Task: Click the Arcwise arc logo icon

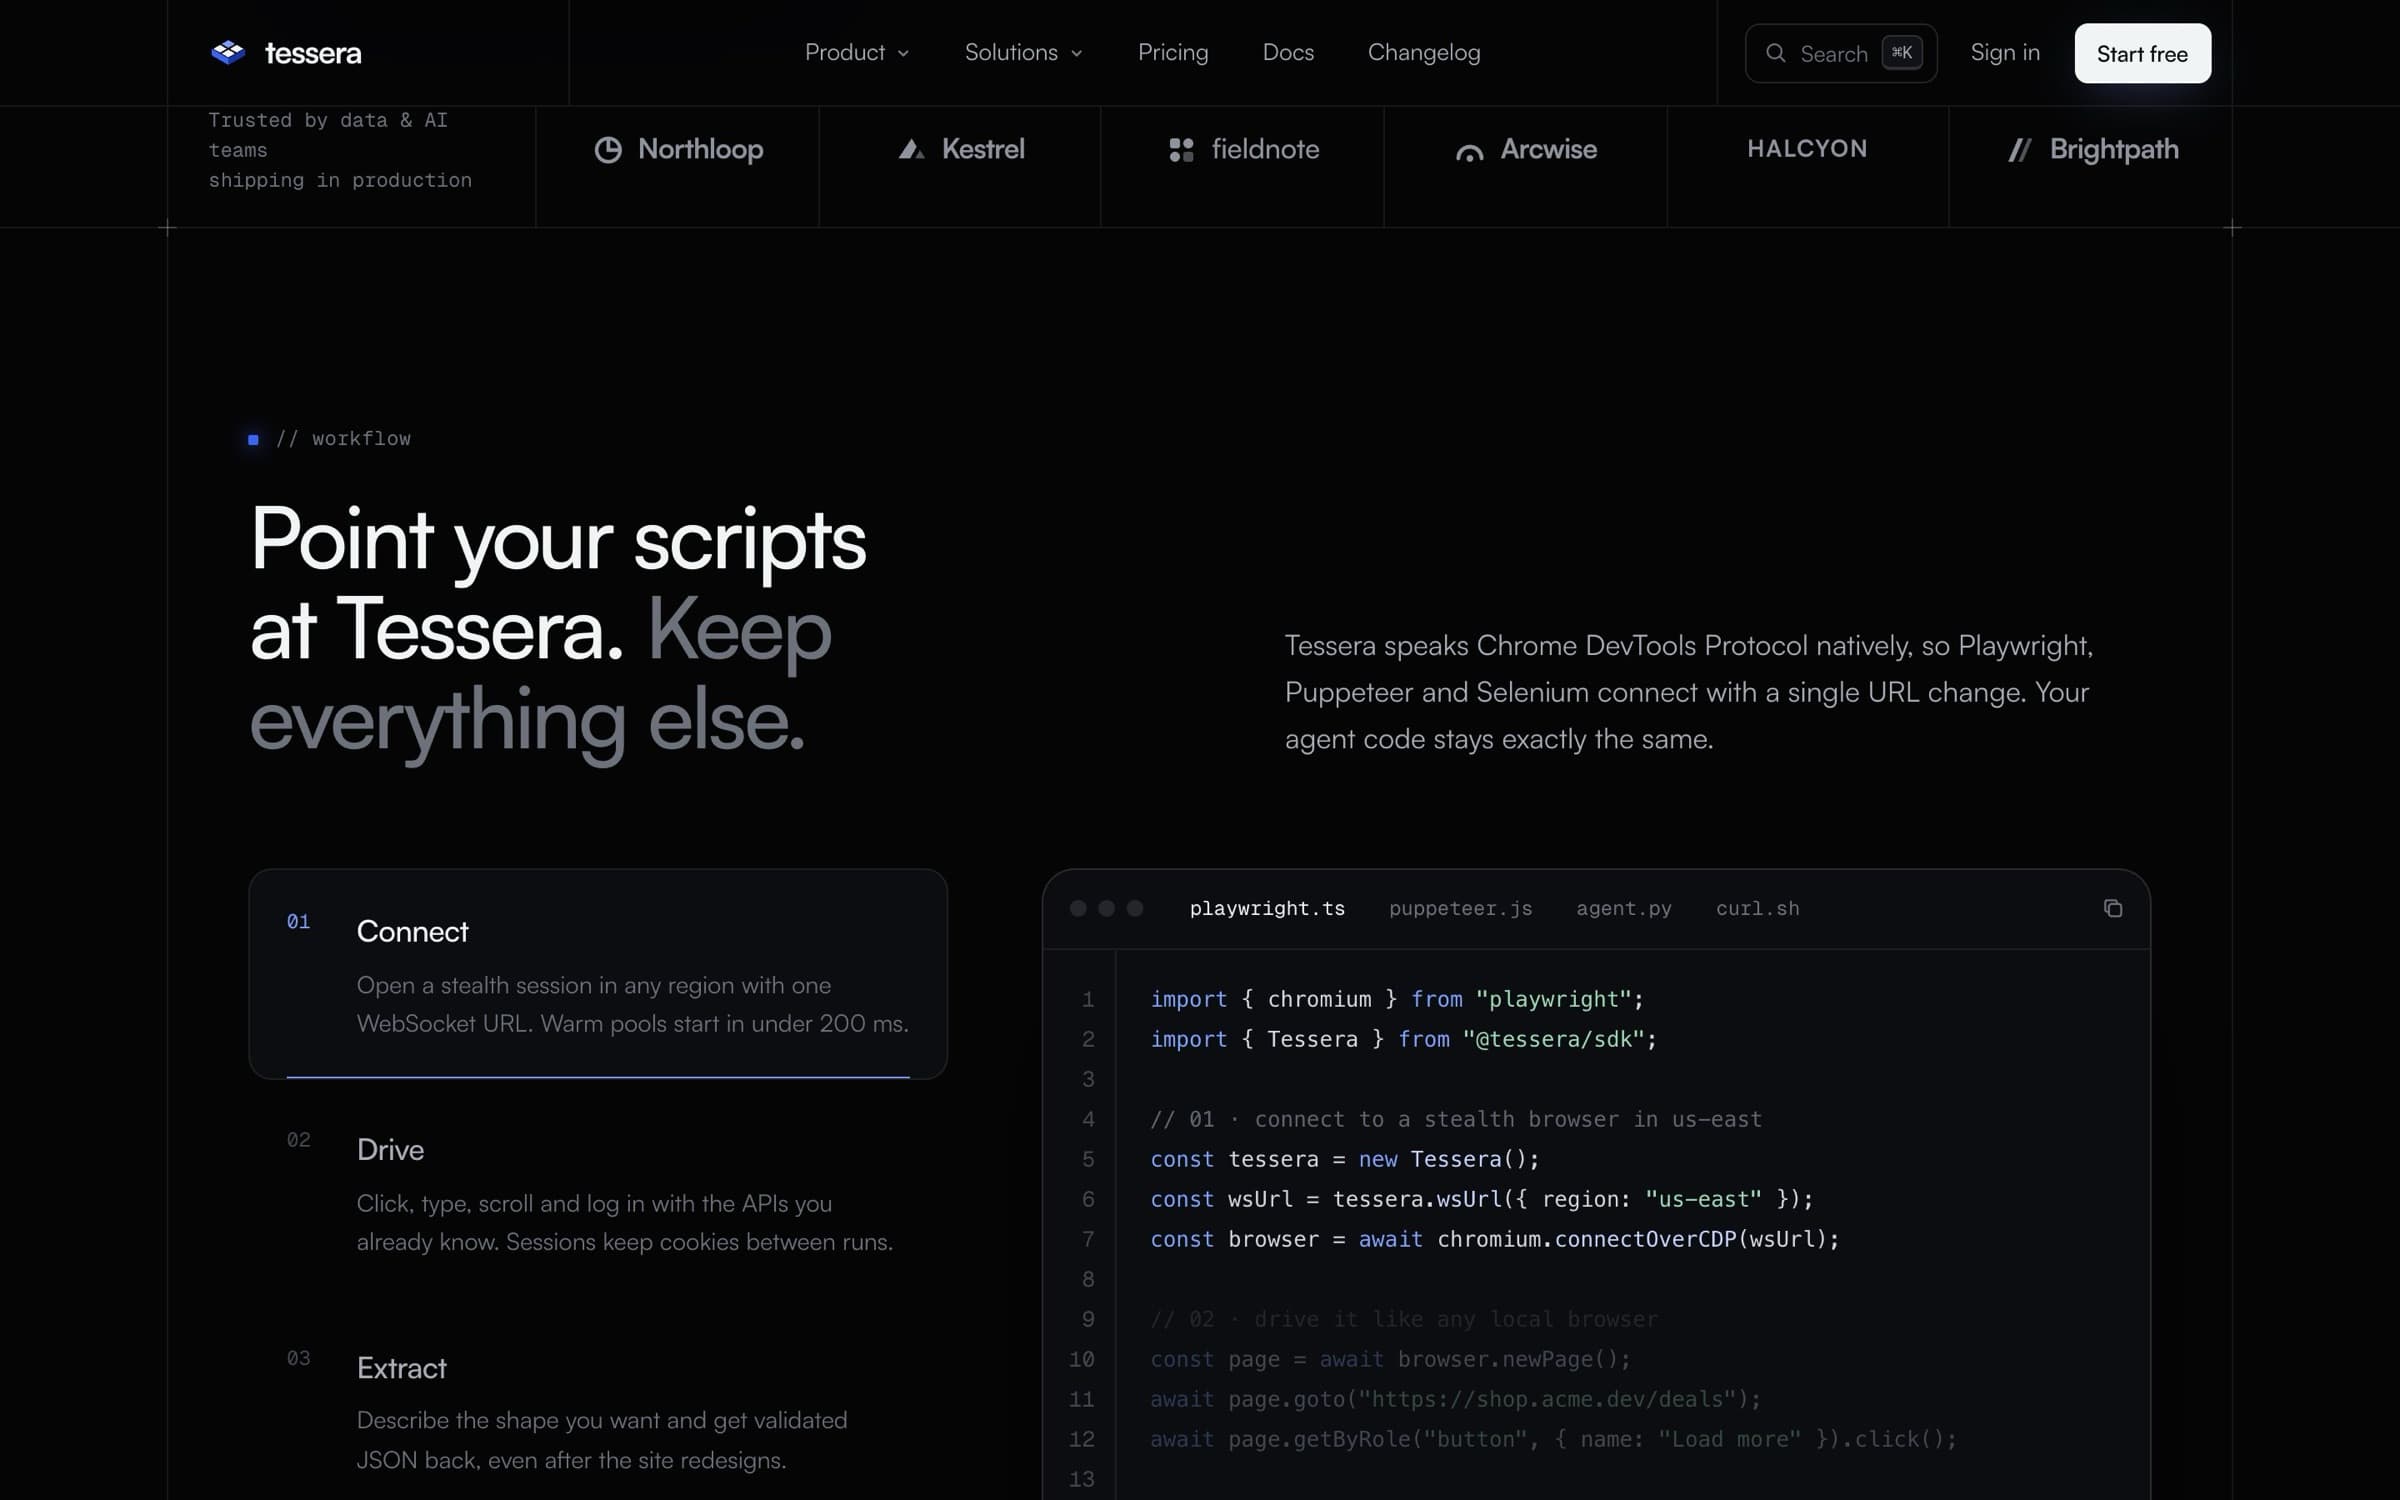Action: 1469,152
